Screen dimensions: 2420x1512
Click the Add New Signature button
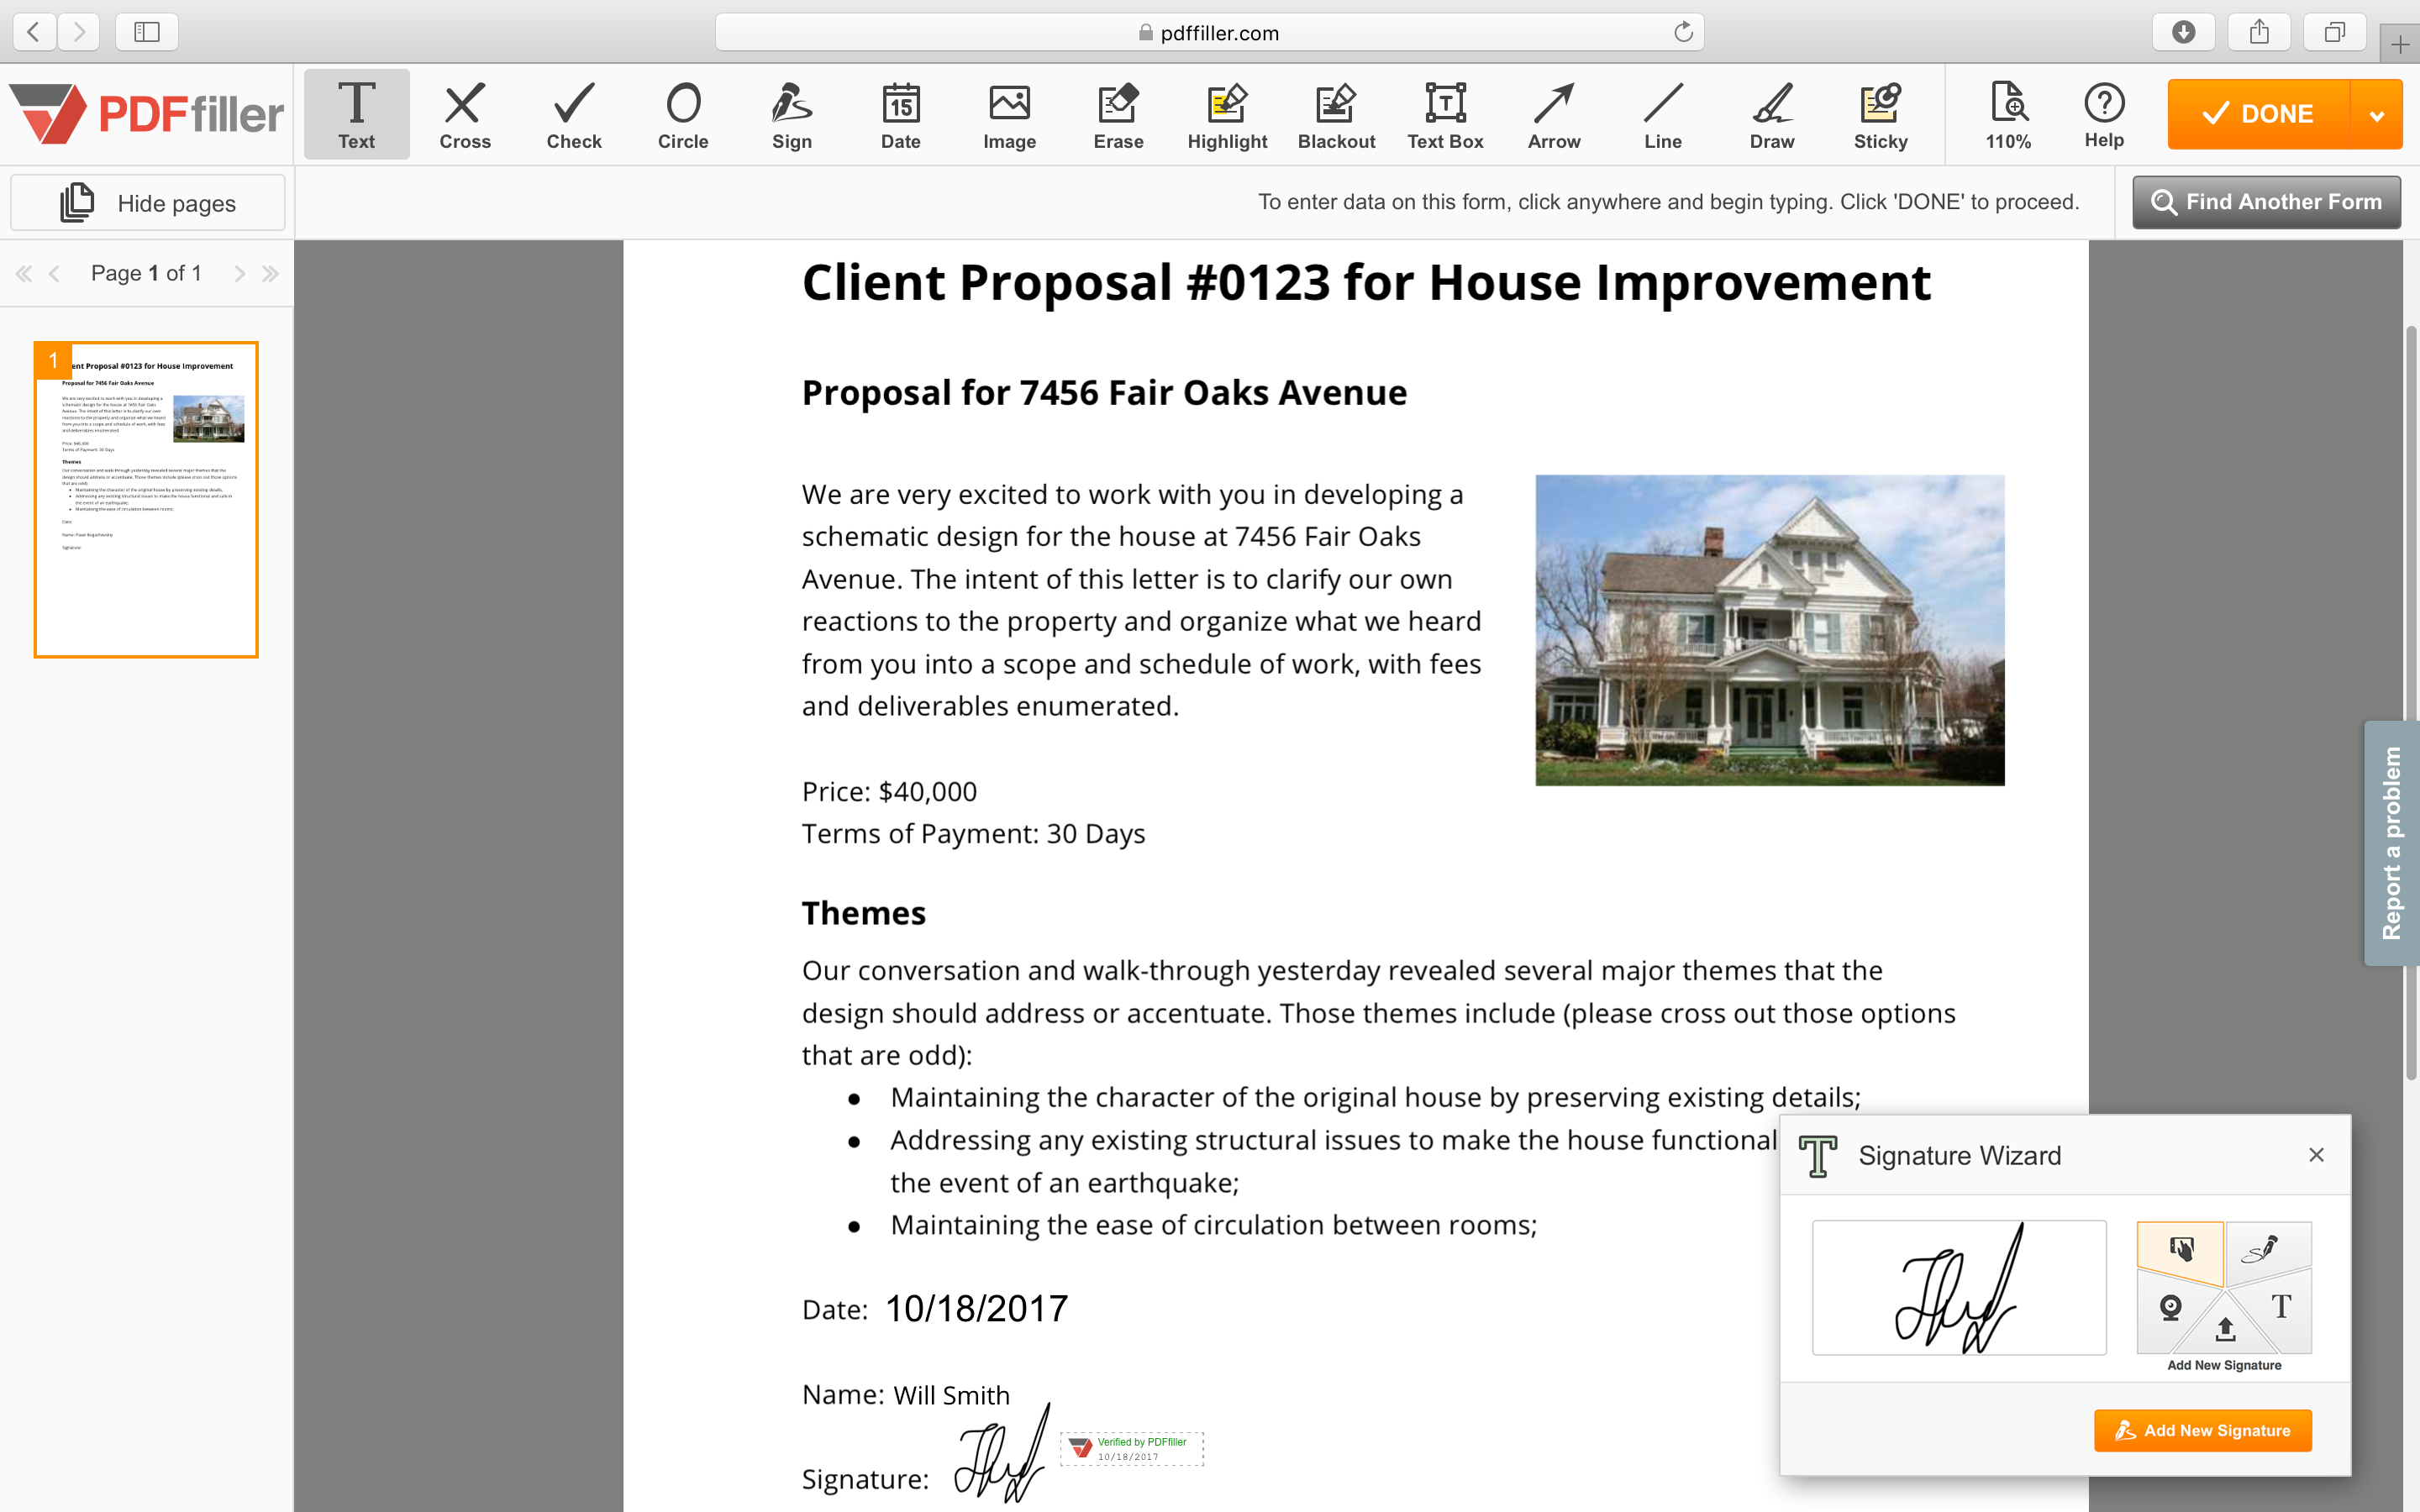click(2202, 1430)
